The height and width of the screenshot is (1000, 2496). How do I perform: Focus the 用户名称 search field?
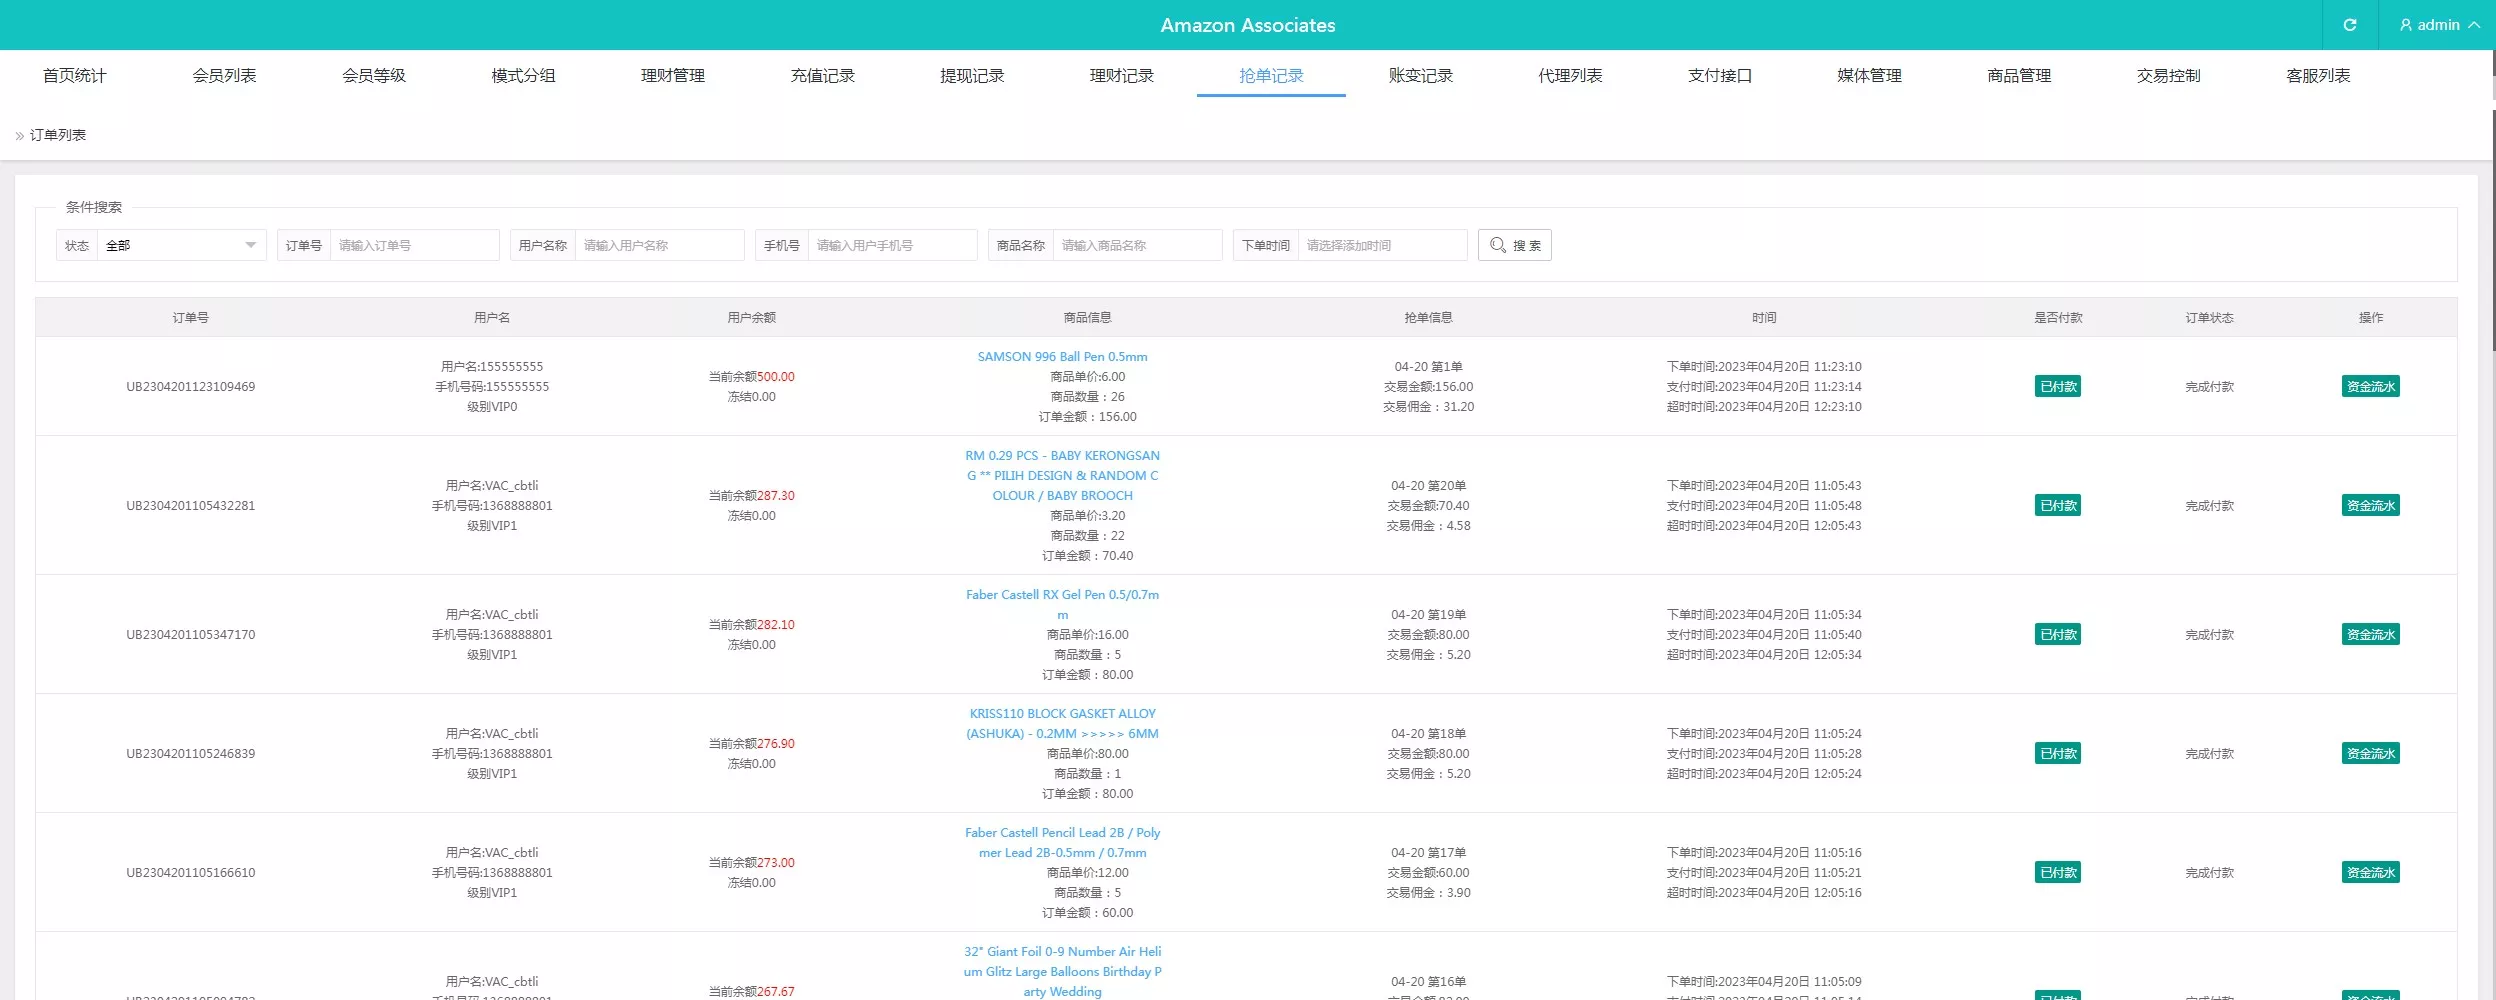[658, 245]
